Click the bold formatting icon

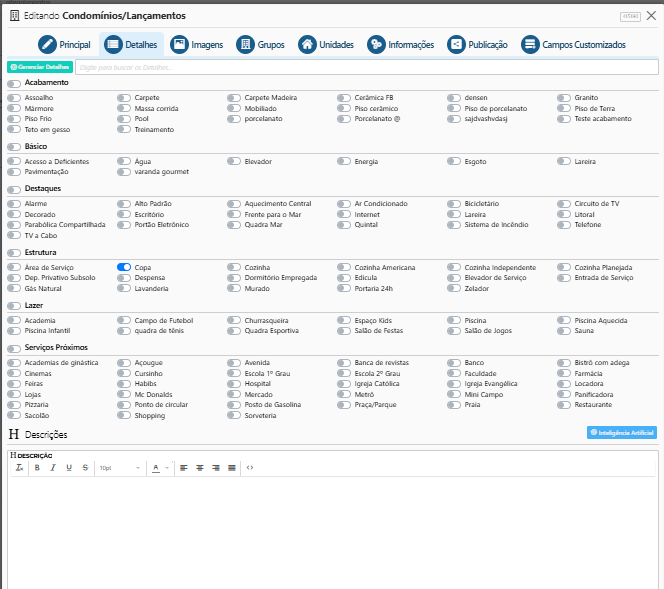(37, 467)
